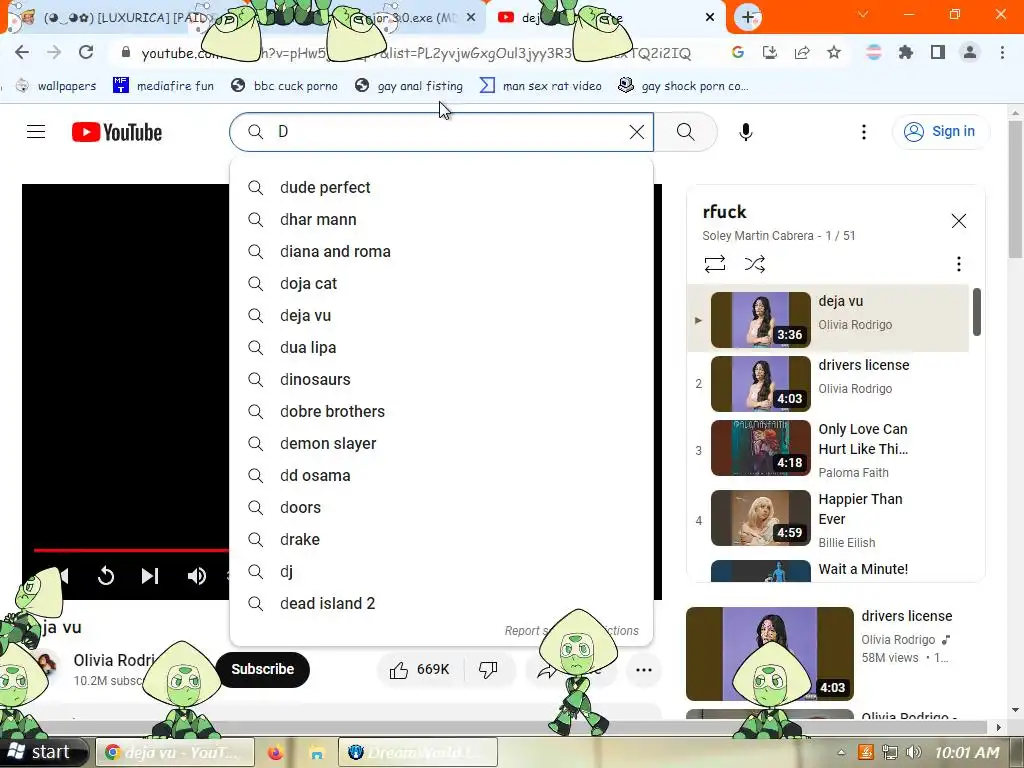
Task: Reload the current page
Action: coord(86,52)
